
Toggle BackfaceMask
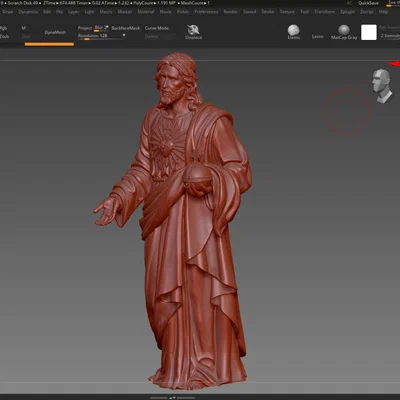coord(126,28)
